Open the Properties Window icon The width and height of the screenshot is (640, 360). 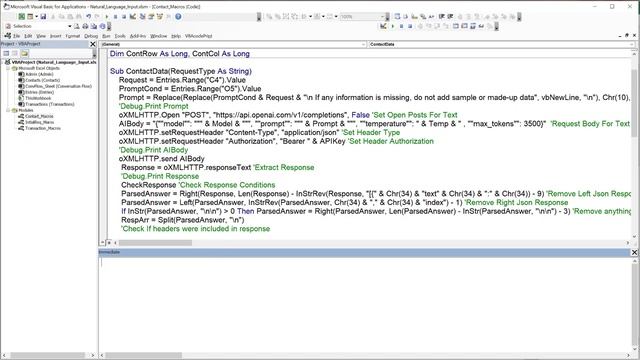tap(151, 17)
